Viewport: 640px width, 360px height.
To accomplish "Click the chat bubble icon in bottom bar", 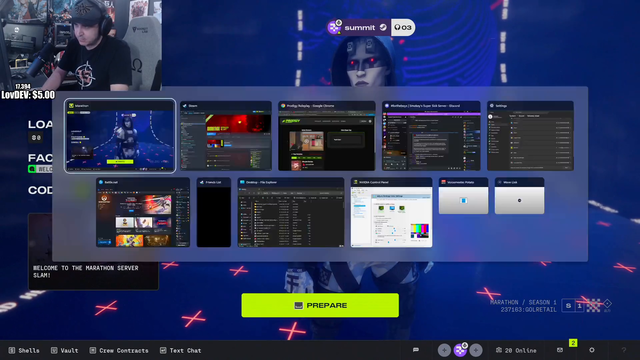I will pos(416,350).
